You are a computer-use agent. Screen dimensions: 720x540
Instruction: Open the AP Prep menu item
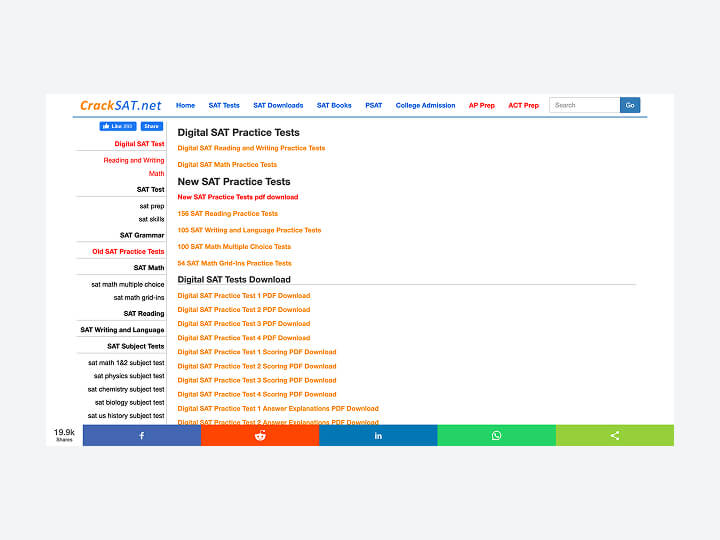click(x=482, y=105)
